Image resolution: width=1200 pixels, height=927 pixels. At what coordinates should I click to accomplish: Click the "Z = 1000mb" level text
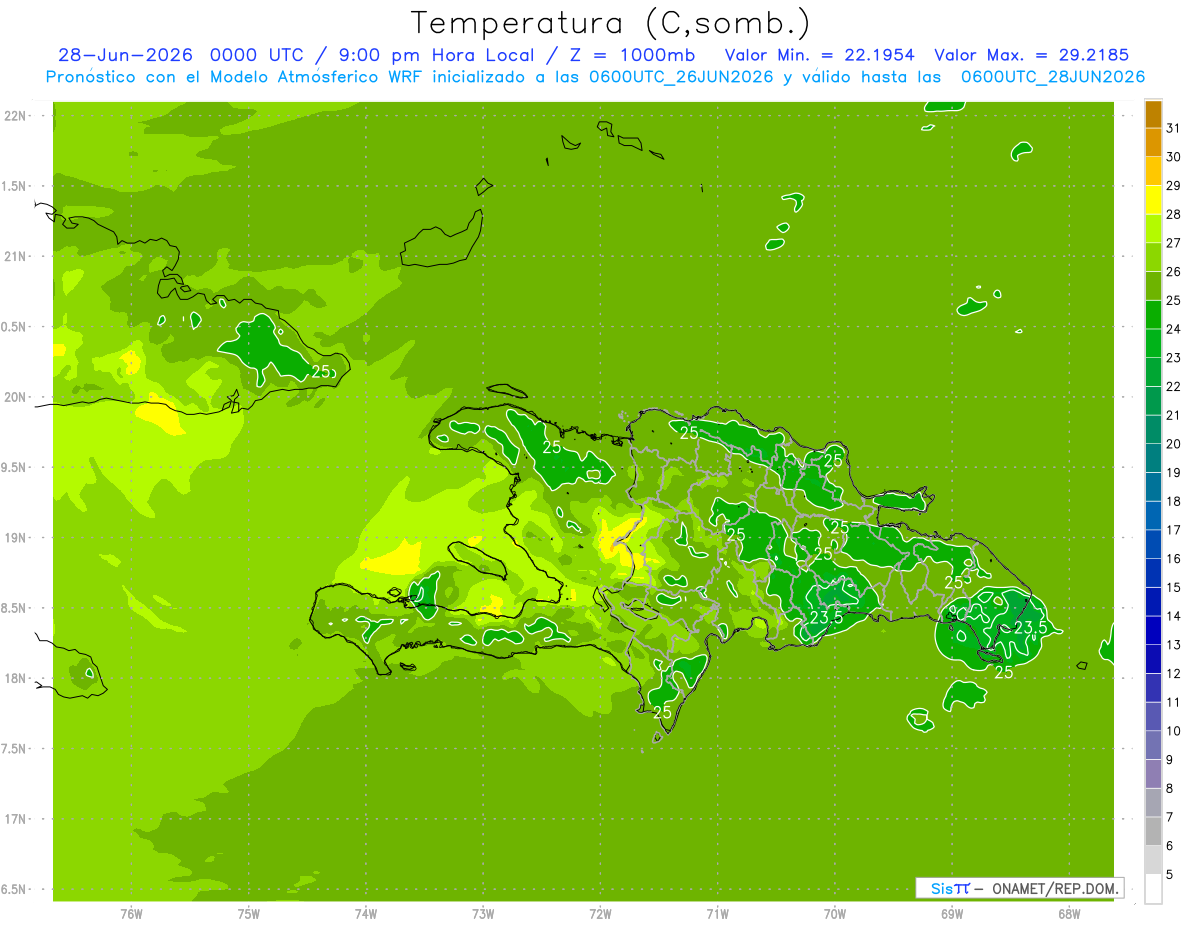(634, 55)
